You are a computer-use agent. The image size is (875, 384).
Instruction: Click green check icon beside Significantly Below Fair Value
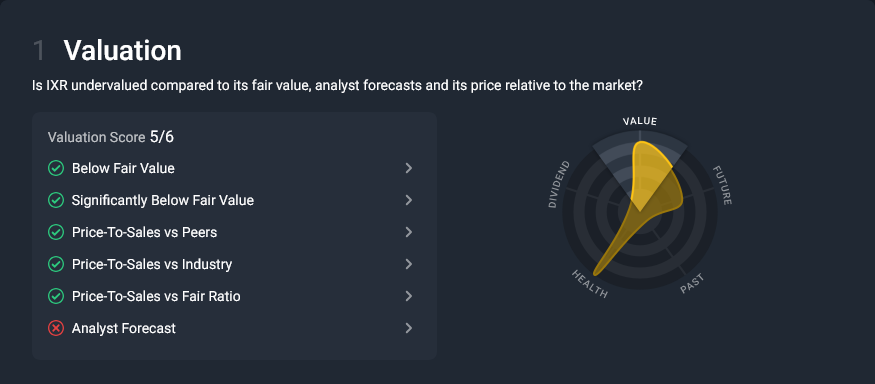pos(56,200)
